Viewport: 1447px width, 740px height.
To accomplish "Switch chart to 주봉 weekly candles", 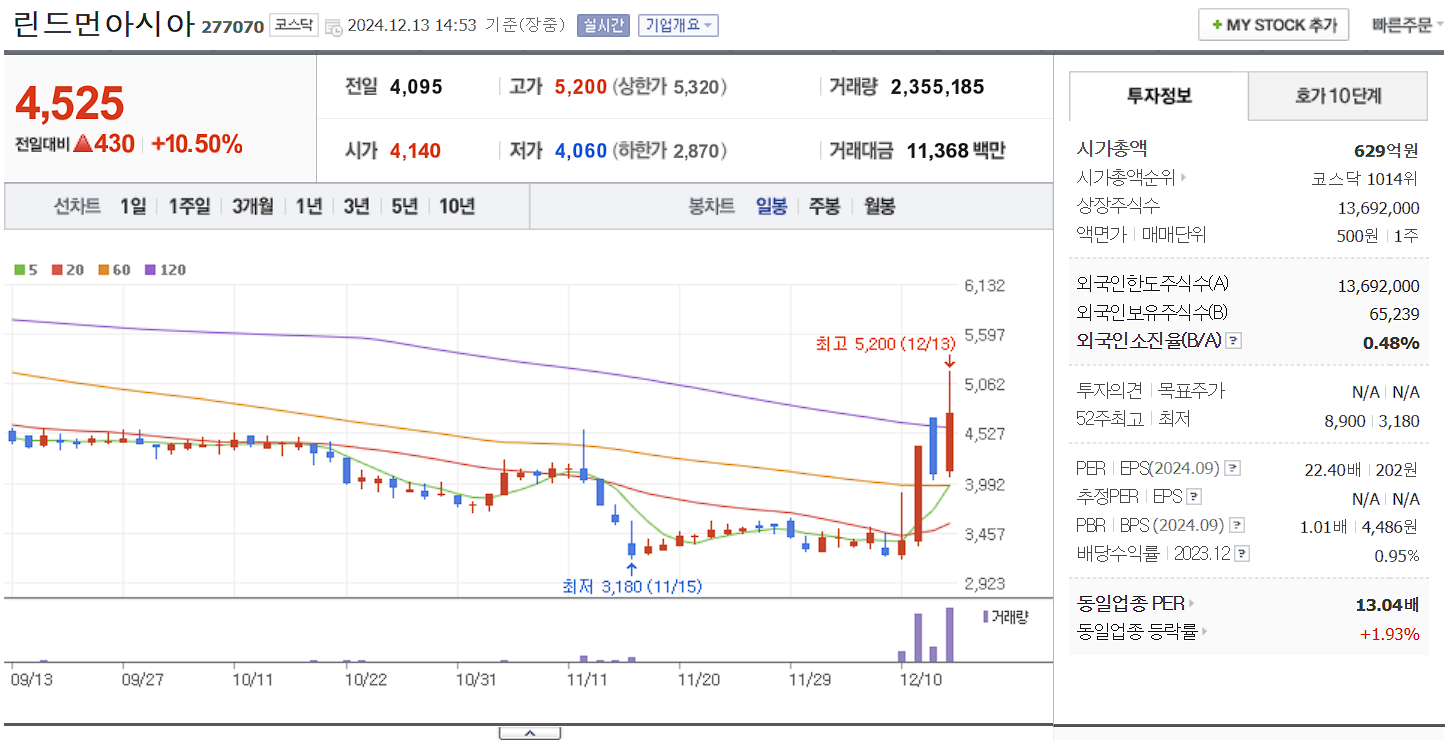I will (823, 206).
